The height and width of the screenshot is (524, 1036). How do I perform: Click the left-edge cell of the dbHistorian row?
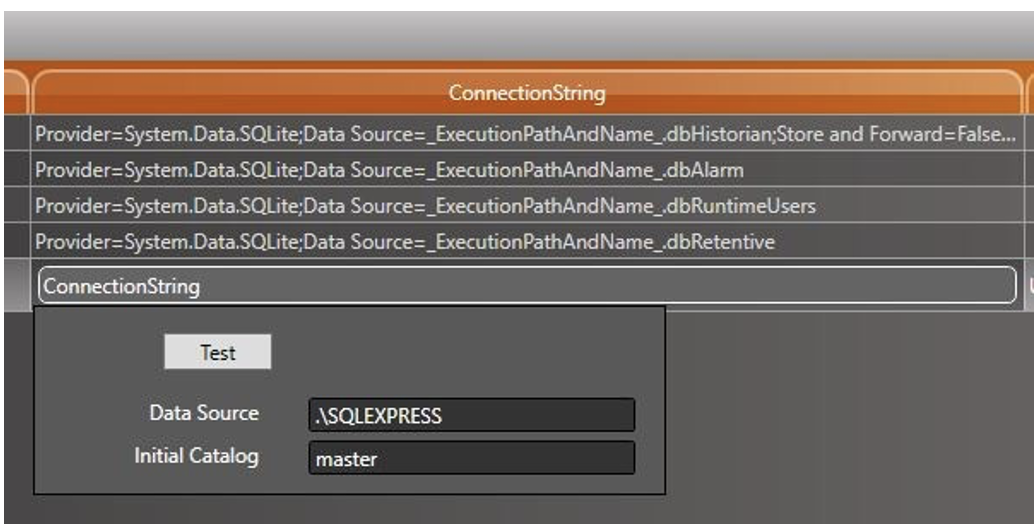tap(14, 134)
